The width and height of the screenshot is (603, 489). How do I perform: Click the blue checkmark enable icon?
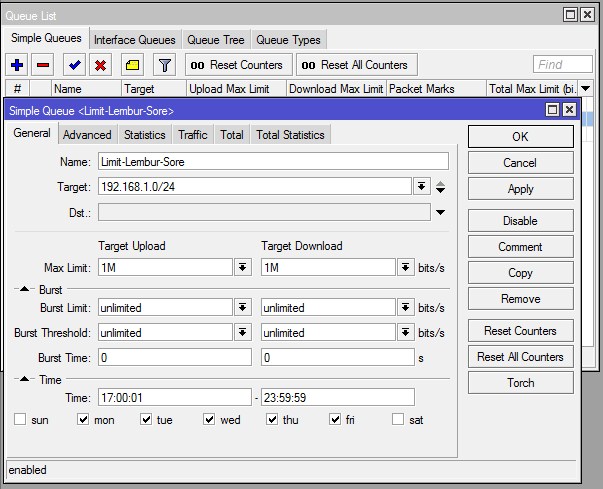[74, 65]
